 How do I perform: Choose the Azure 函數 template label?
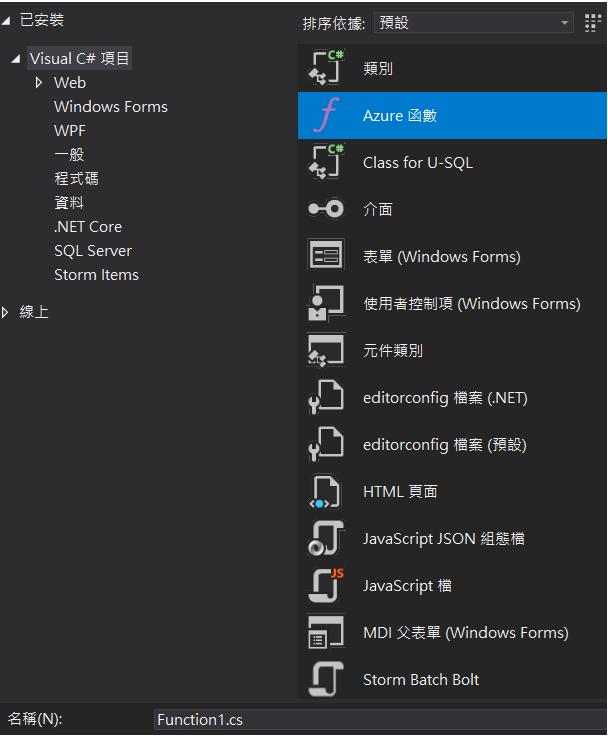(400, 115)
